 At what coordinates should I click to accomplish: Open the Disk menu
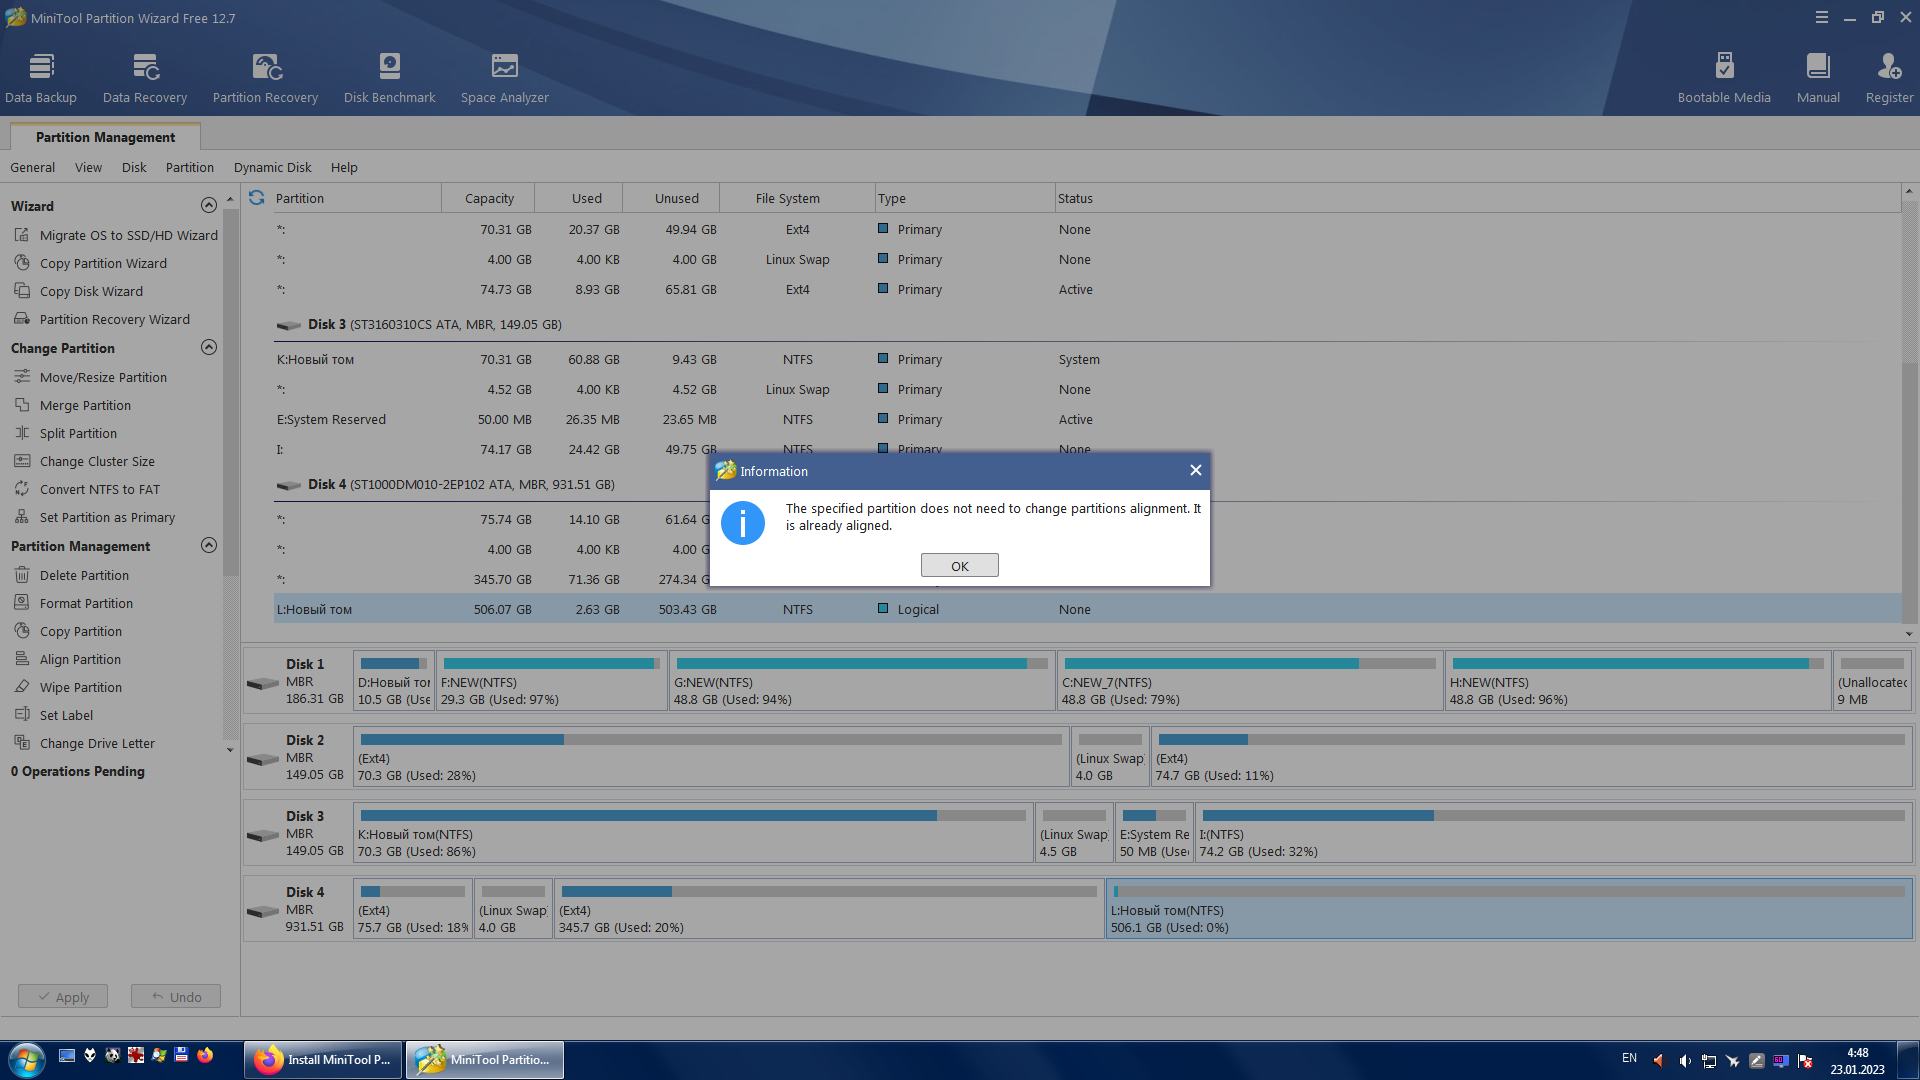pos(134,167)
